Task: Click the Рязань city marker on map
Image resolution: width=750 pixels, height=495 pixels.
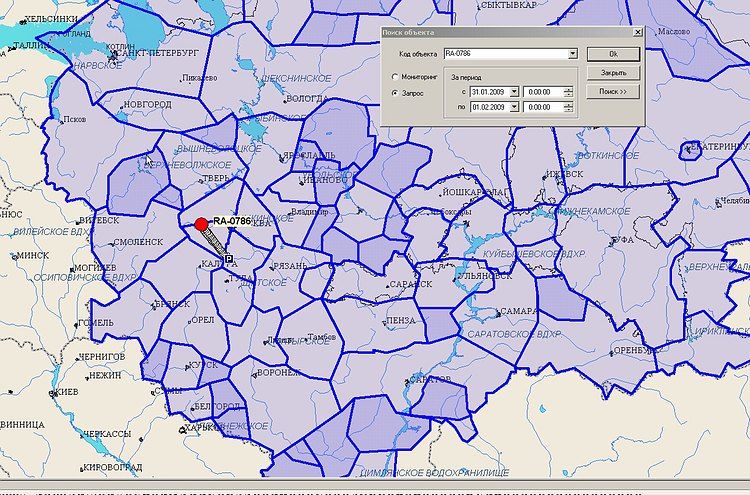Action: click(272, 265)
